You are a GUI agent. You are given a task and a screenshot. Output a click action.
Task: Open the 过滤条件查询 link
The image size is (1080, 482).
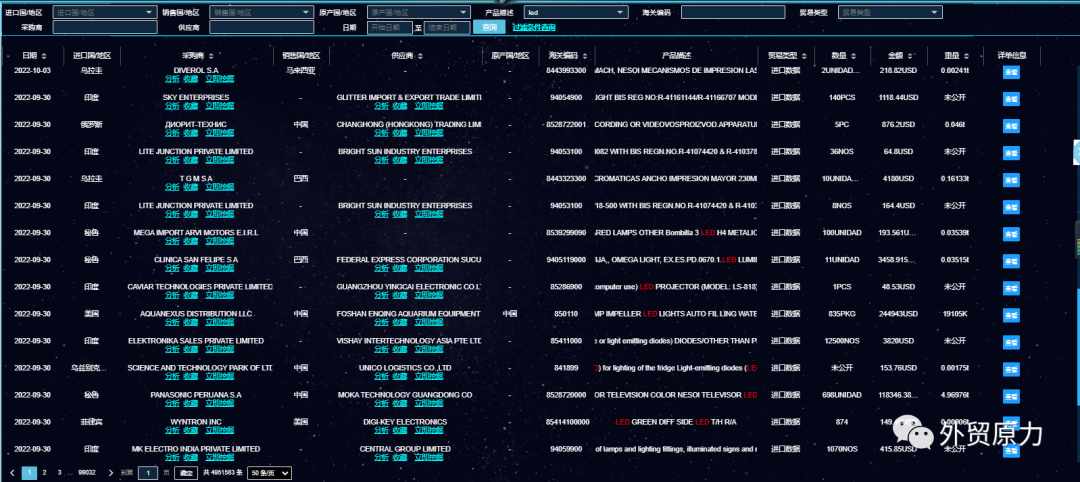tap(534, 28)
